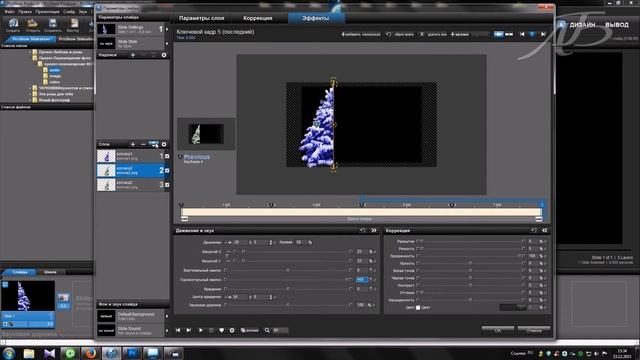Open the Слайд menu in main window

[69, 12]
